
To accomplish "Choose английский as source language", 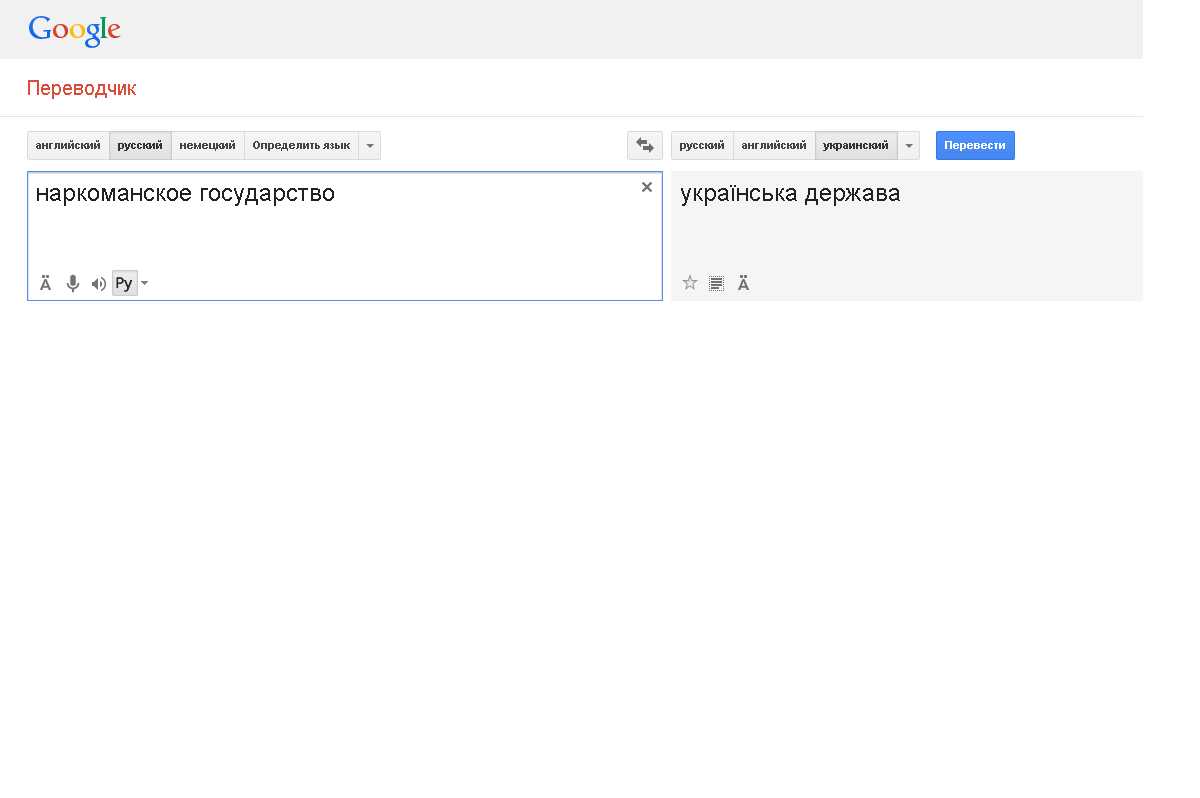I will (68, 146).
